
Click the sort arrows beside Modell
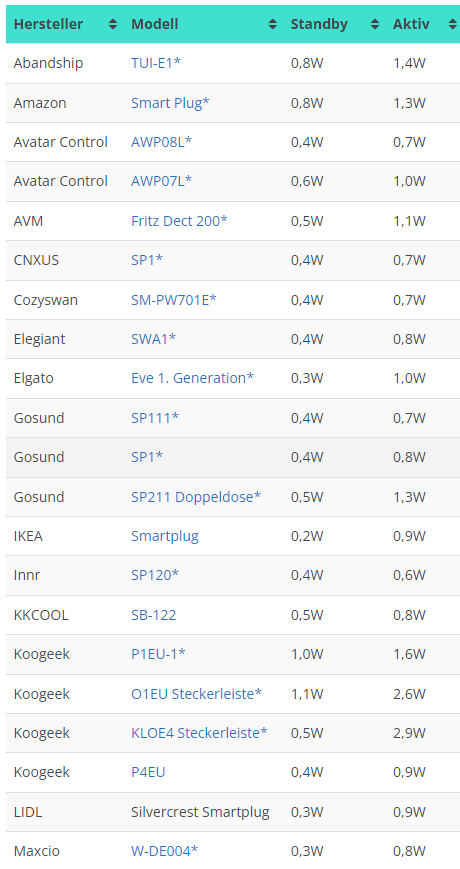click(x=273, y=24)
